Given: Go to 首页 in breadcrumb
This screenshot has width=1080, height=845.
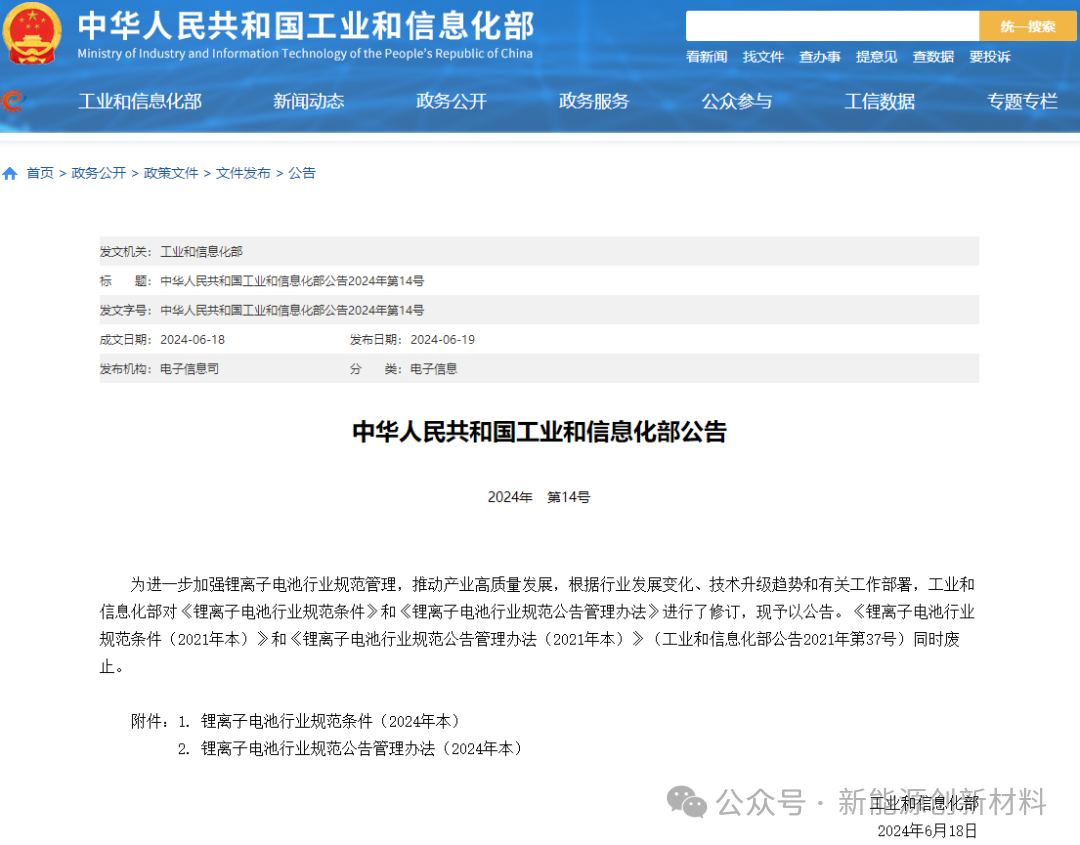Looking at the screenshot, I should pyautogui.click(x=40, y=174).
